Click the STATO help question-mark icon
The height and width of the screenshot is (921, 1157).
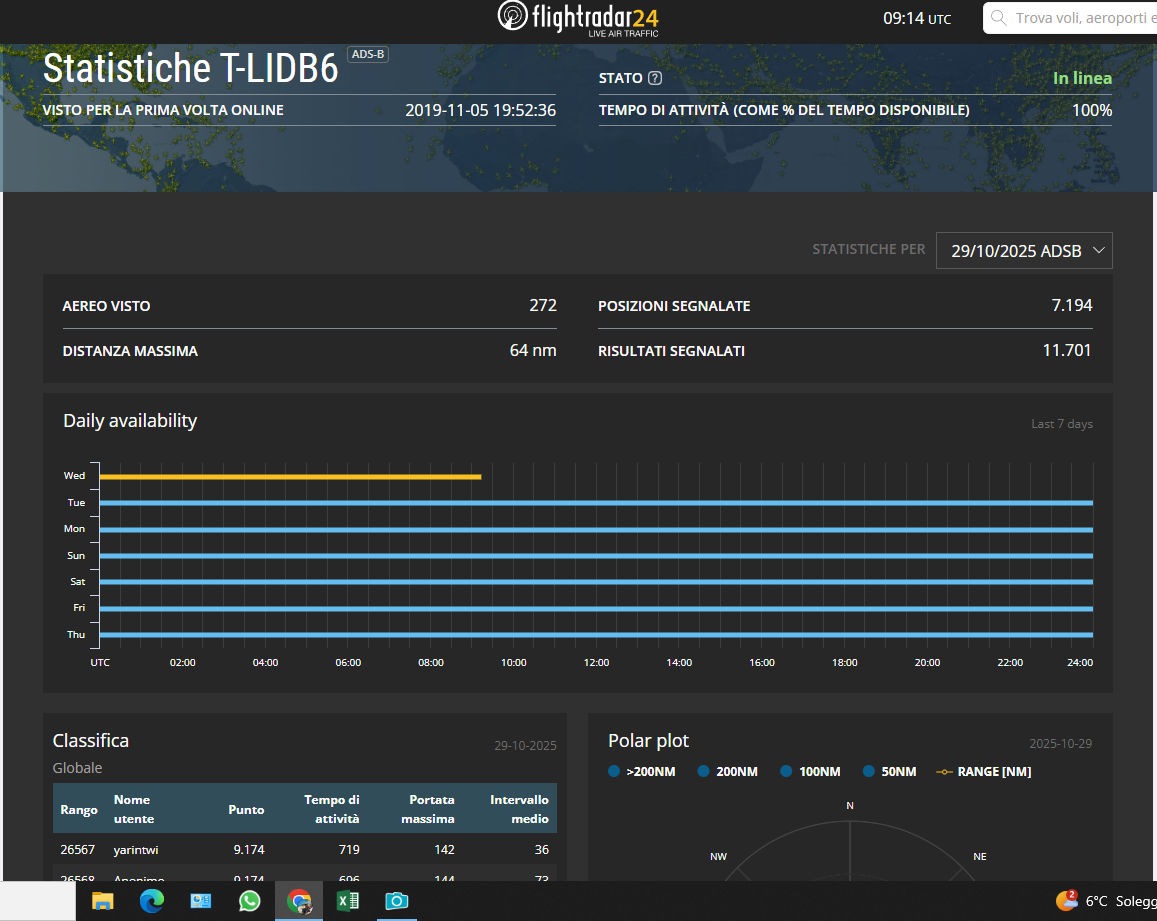point(655,78)
